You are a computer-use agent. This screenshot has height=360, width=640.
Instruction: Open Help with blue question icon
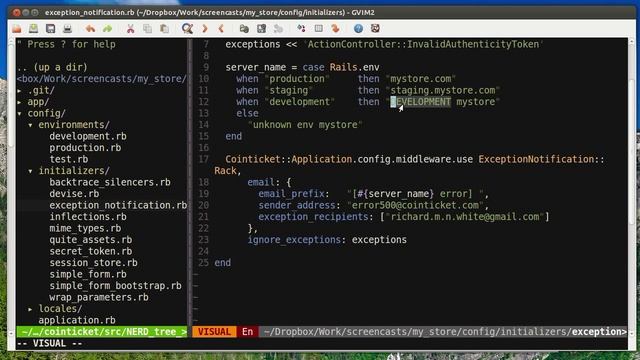click(358, 28)
